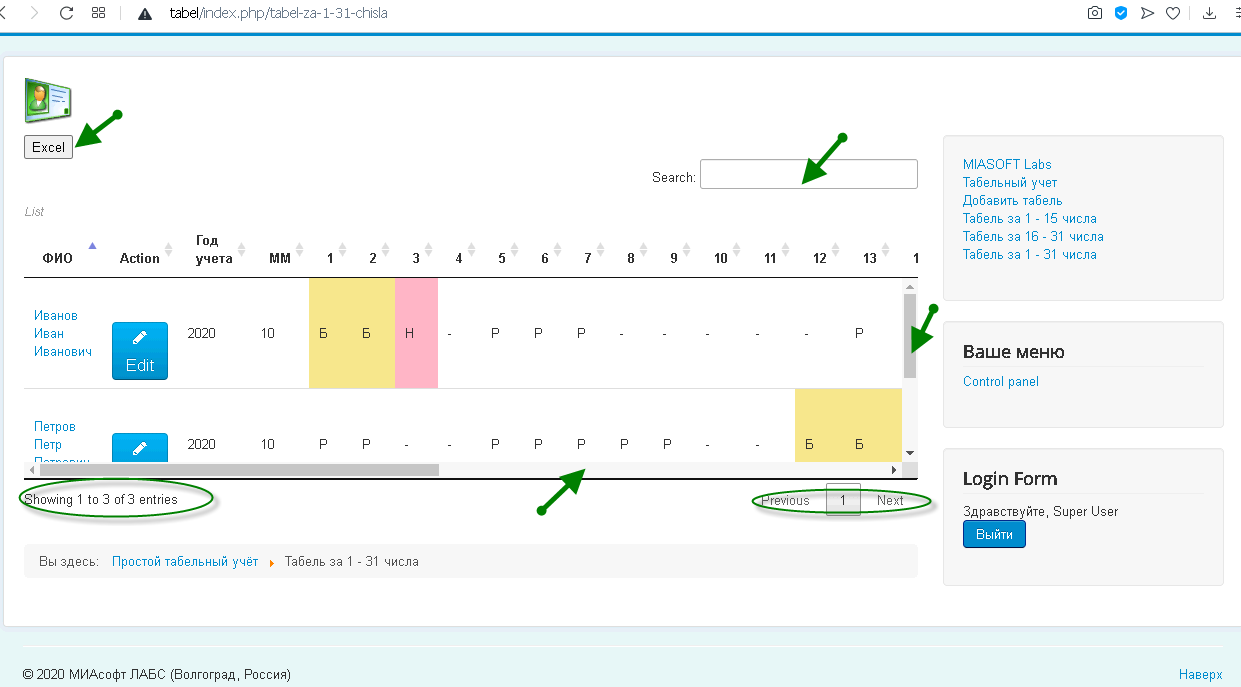This screenshot has width=1241, height=687.
Task: Export the table with Excel button
Action: pyautogui.click(x=48, y=147)
